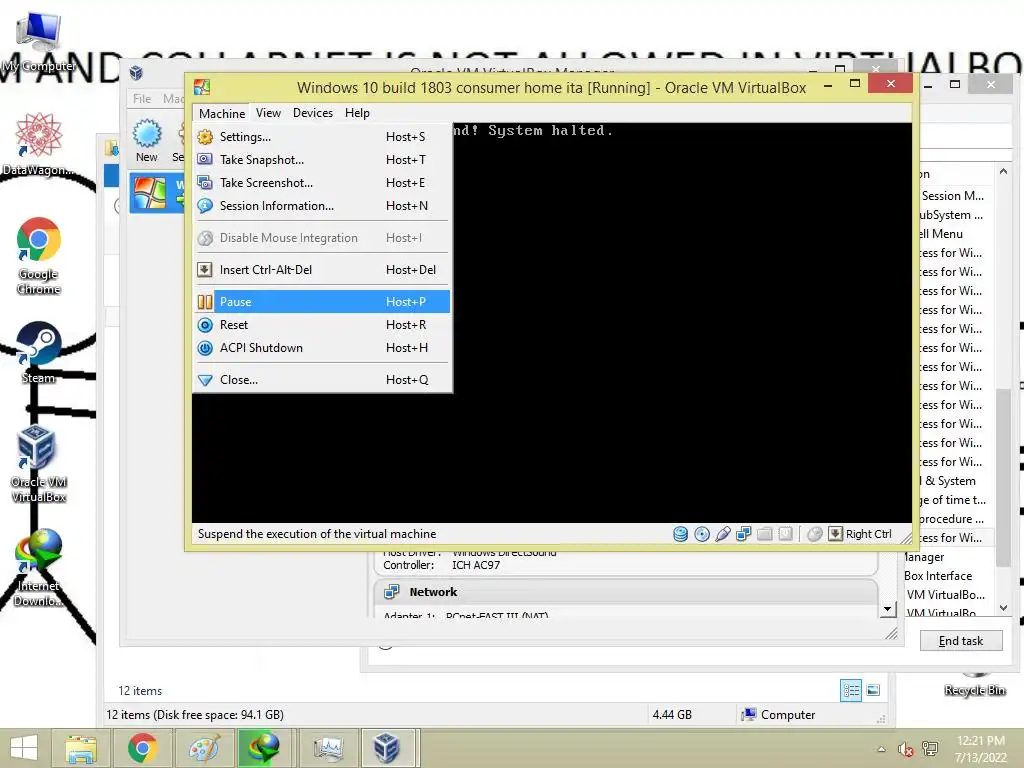Click the New button in VirtualBox Manager toolbar

click(x=147, y=140)
